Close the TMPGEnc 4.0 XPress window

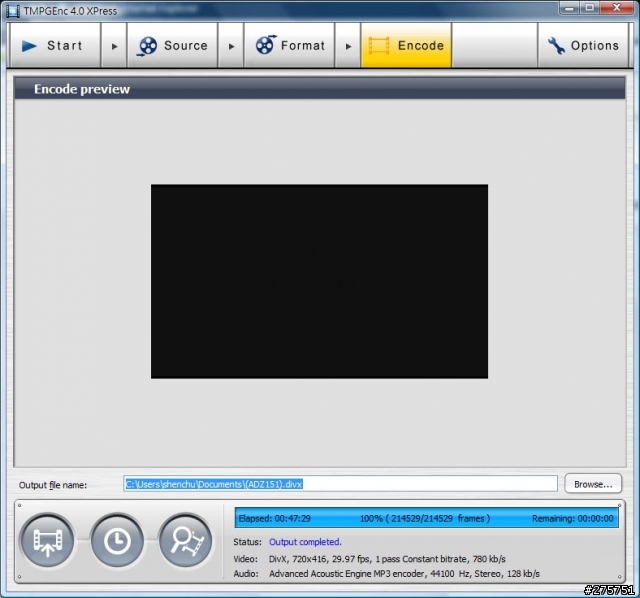617,8
